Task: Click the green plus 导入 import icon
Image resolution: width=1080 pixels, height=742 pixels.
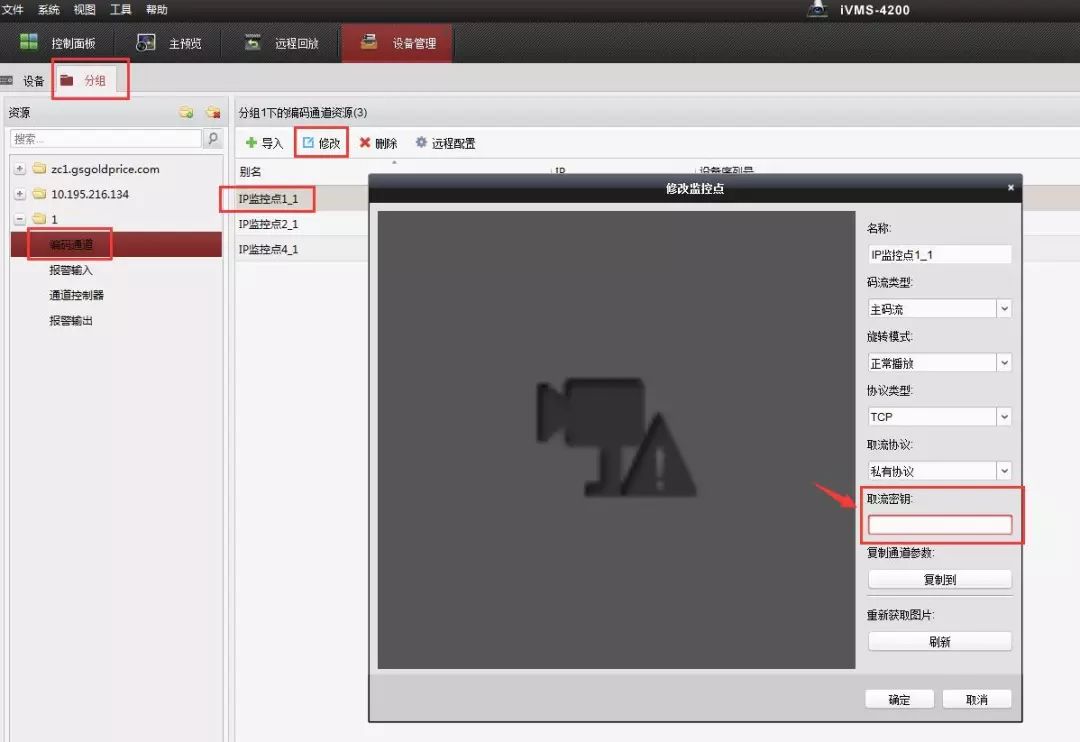Action: click(x=251, y=143)
